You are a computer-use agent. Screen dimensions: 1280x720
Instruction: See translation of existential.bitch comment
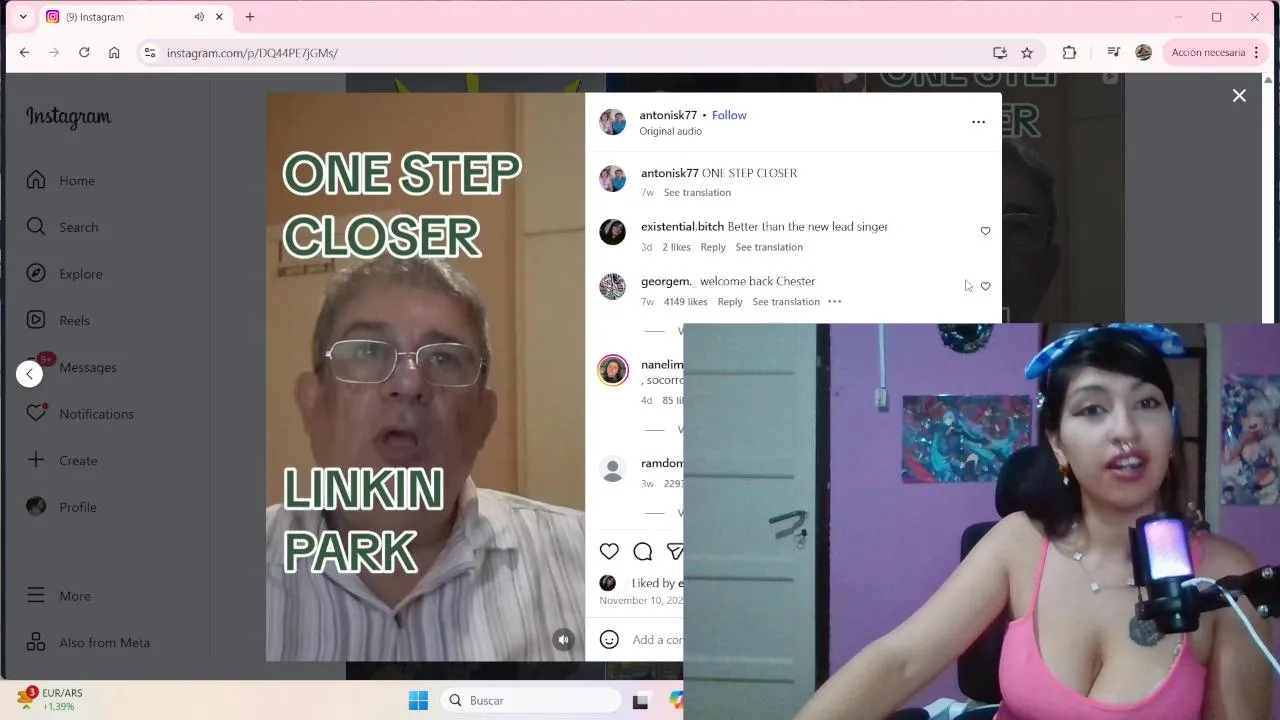pos(769,247)
